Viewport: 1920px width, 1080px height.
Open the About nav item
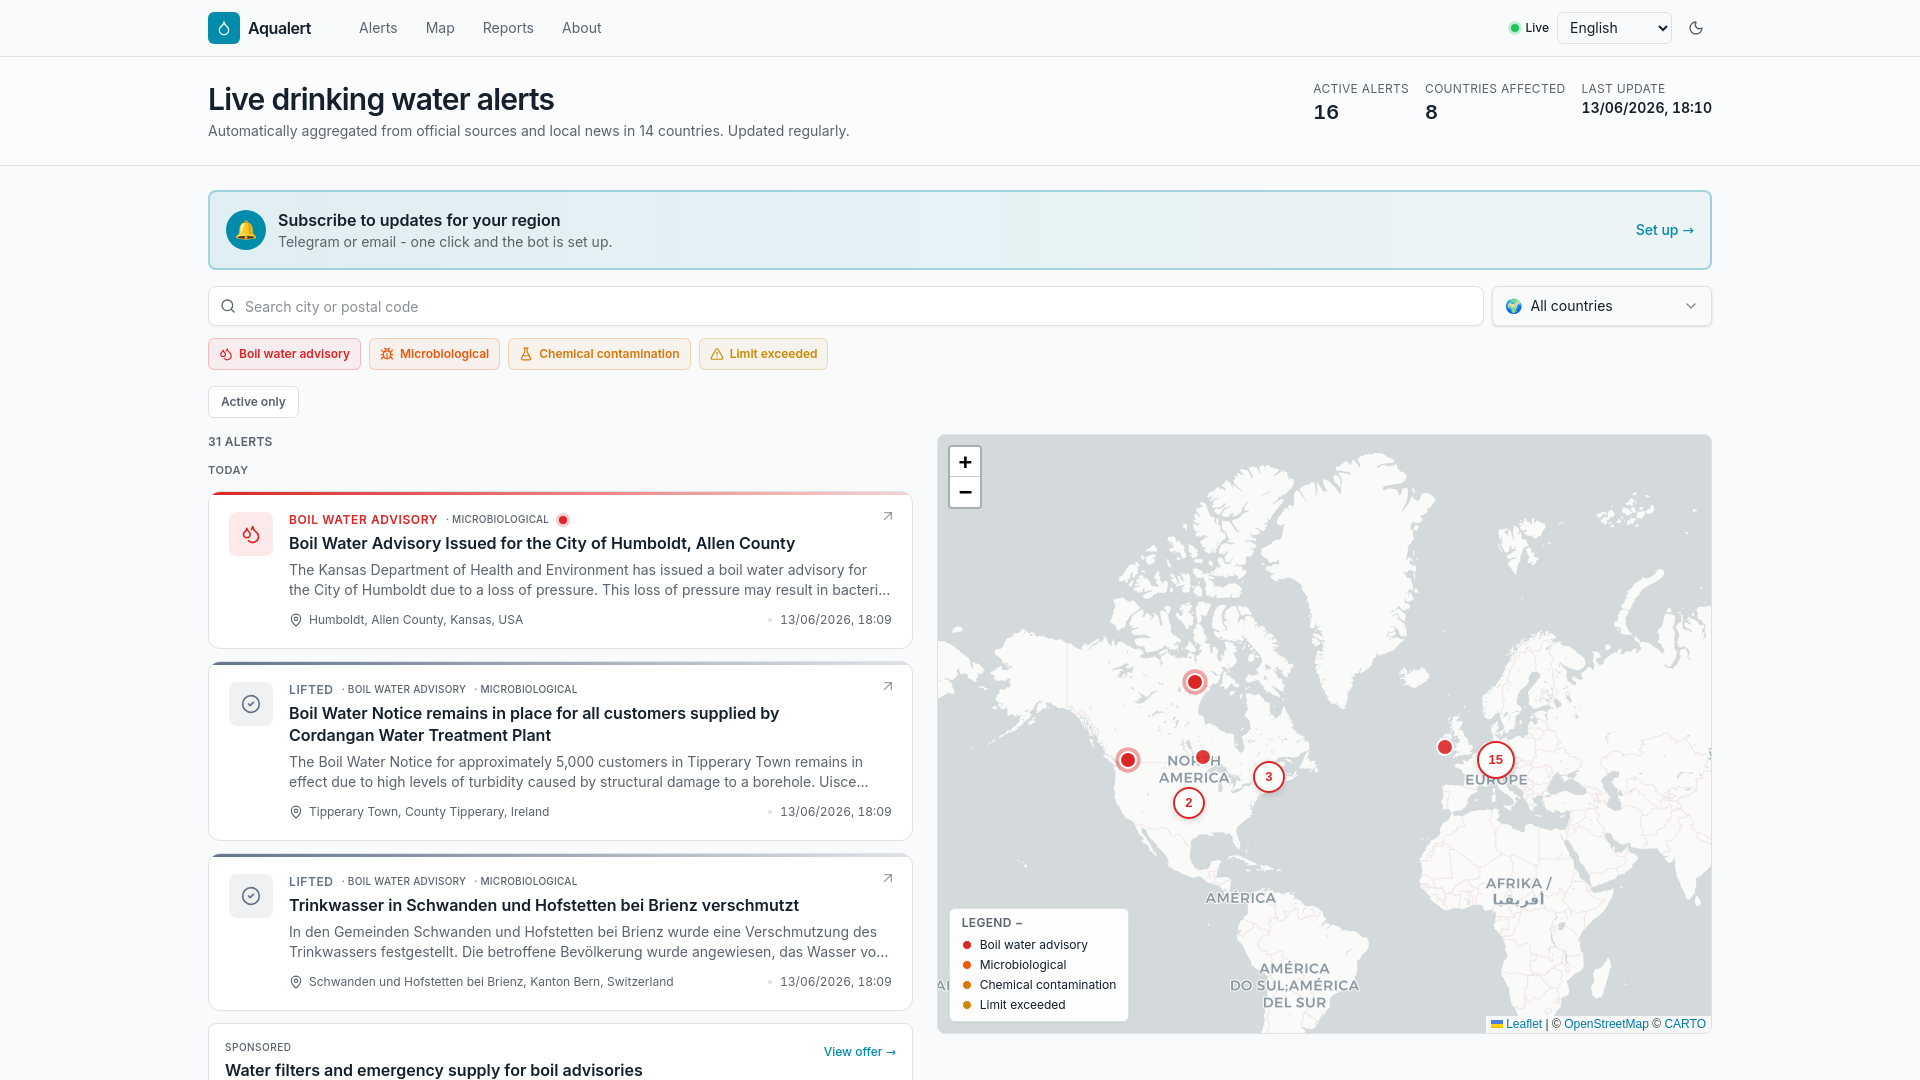582,28
